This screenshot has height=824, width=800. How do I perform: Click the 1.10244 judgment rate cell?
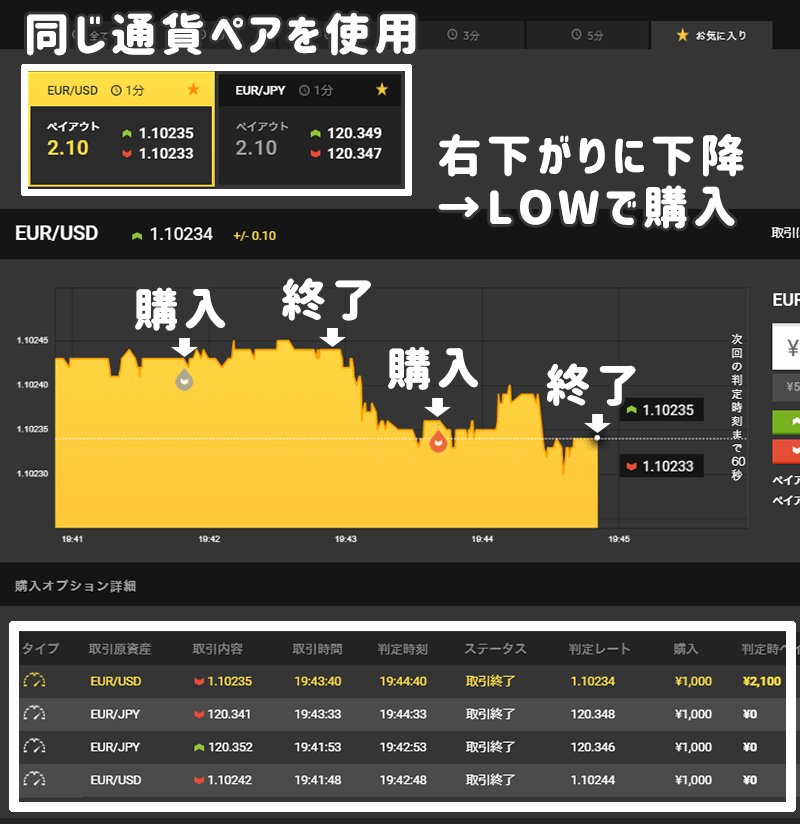[x=593, y=780]
